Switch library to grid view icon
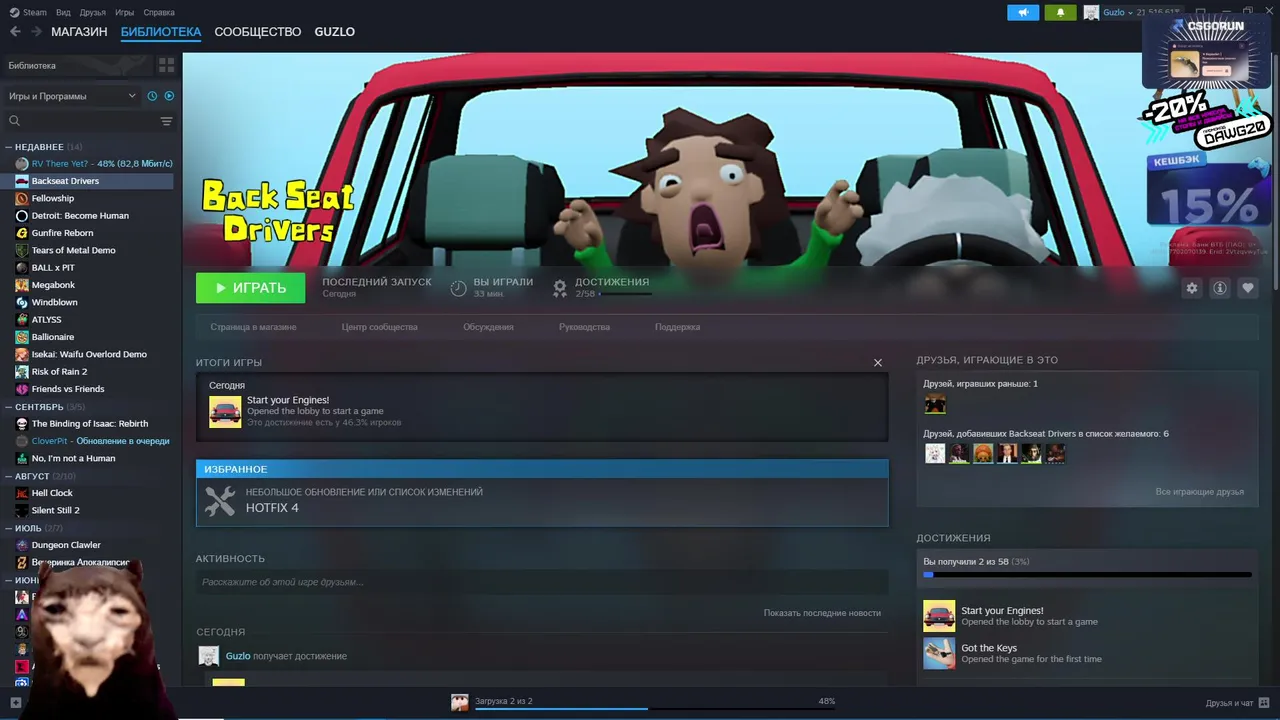The width and height of the screenshot is (1280, 720). 166,65
